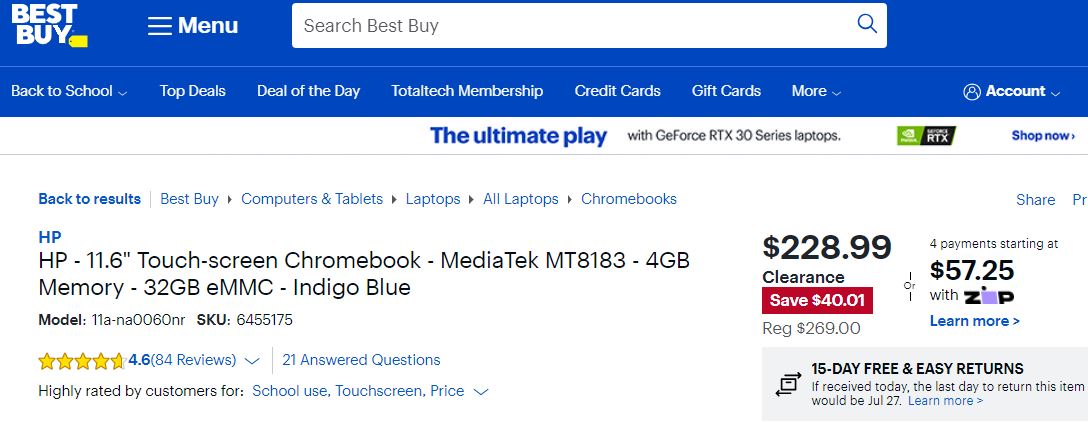Click the Best Buy logo
The width and height of the screenshot is (1088, 423).
[49, 25]
